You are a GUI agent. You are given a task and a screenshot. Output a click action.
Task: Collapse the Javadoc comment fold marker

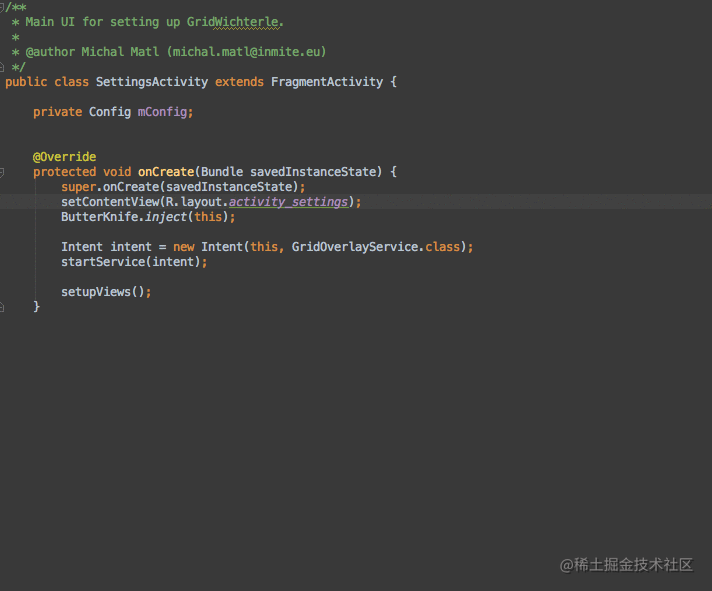(2, 7)
